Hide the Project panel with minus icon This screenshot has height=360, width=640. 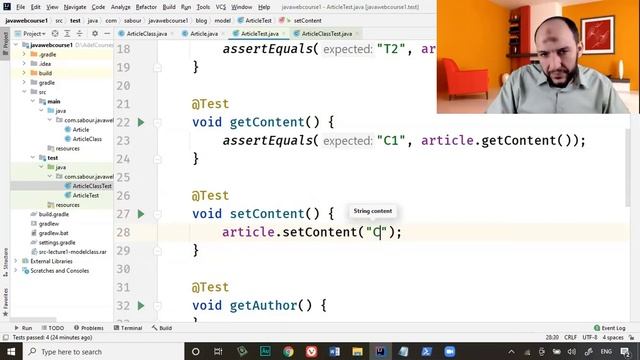click(x=107, y=33)
